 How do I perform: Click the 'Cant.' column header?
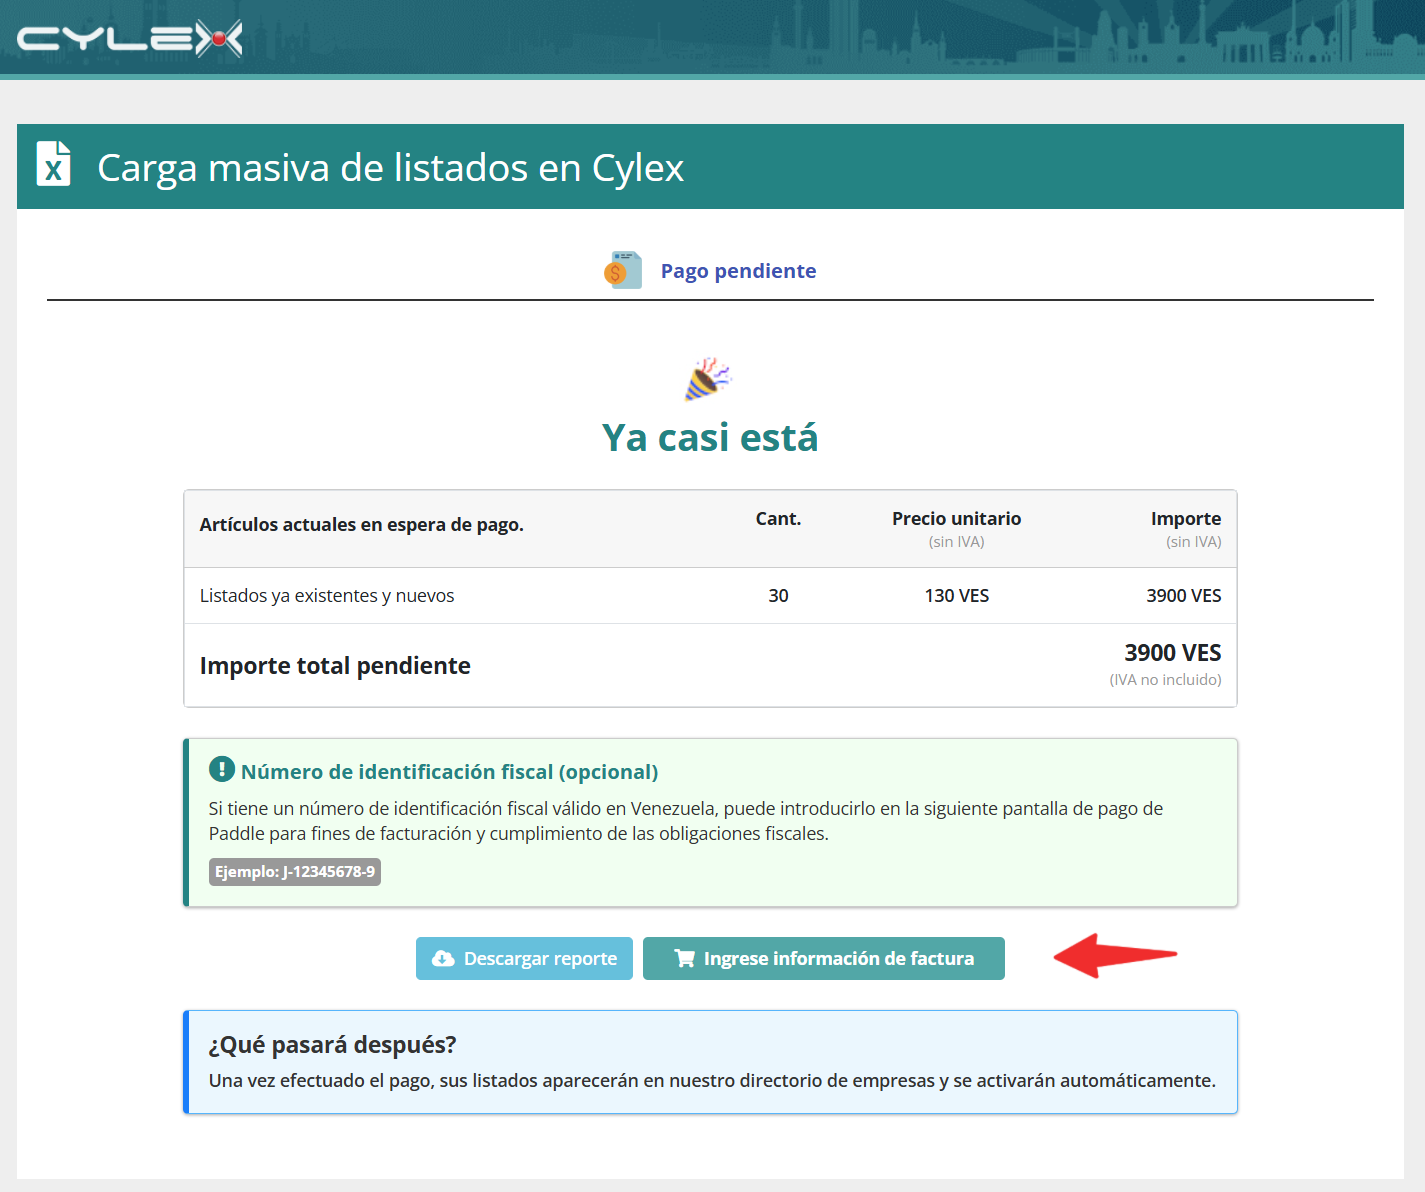point(778,519)
